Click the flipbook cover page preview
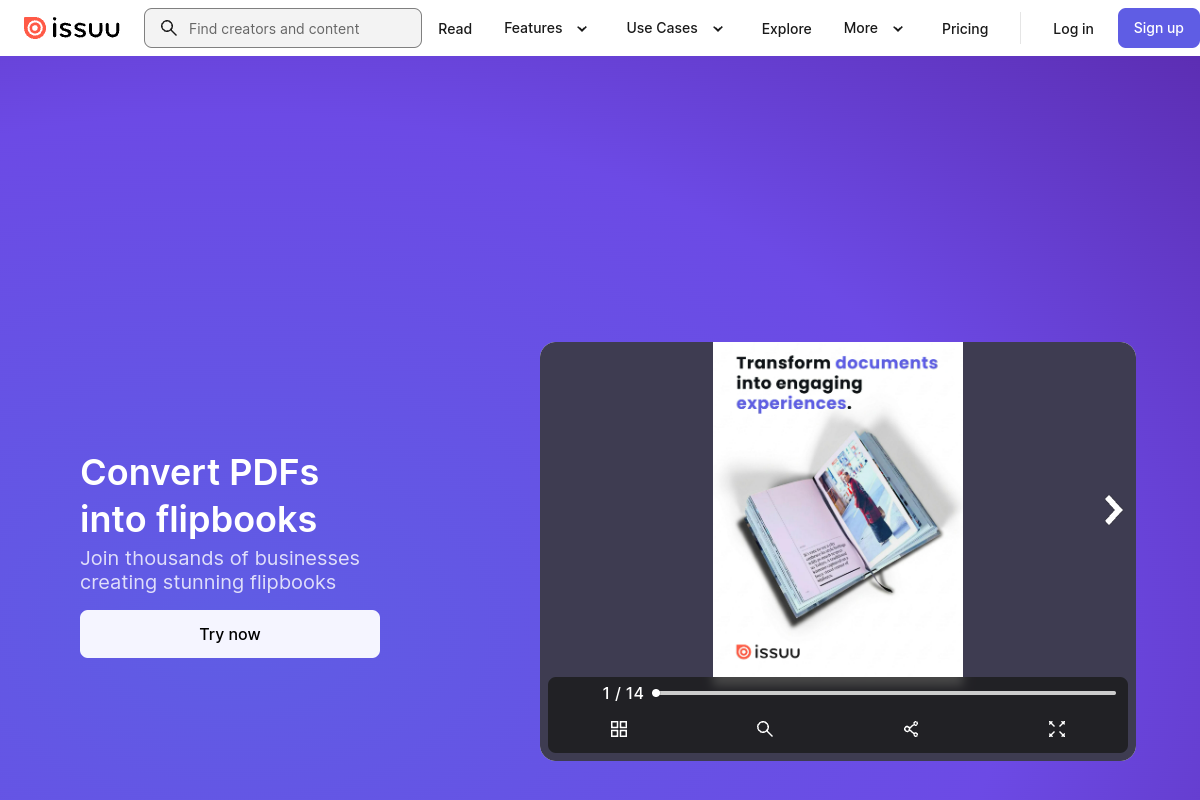This screenshot has height=800, width=1200. coord(837,509)
